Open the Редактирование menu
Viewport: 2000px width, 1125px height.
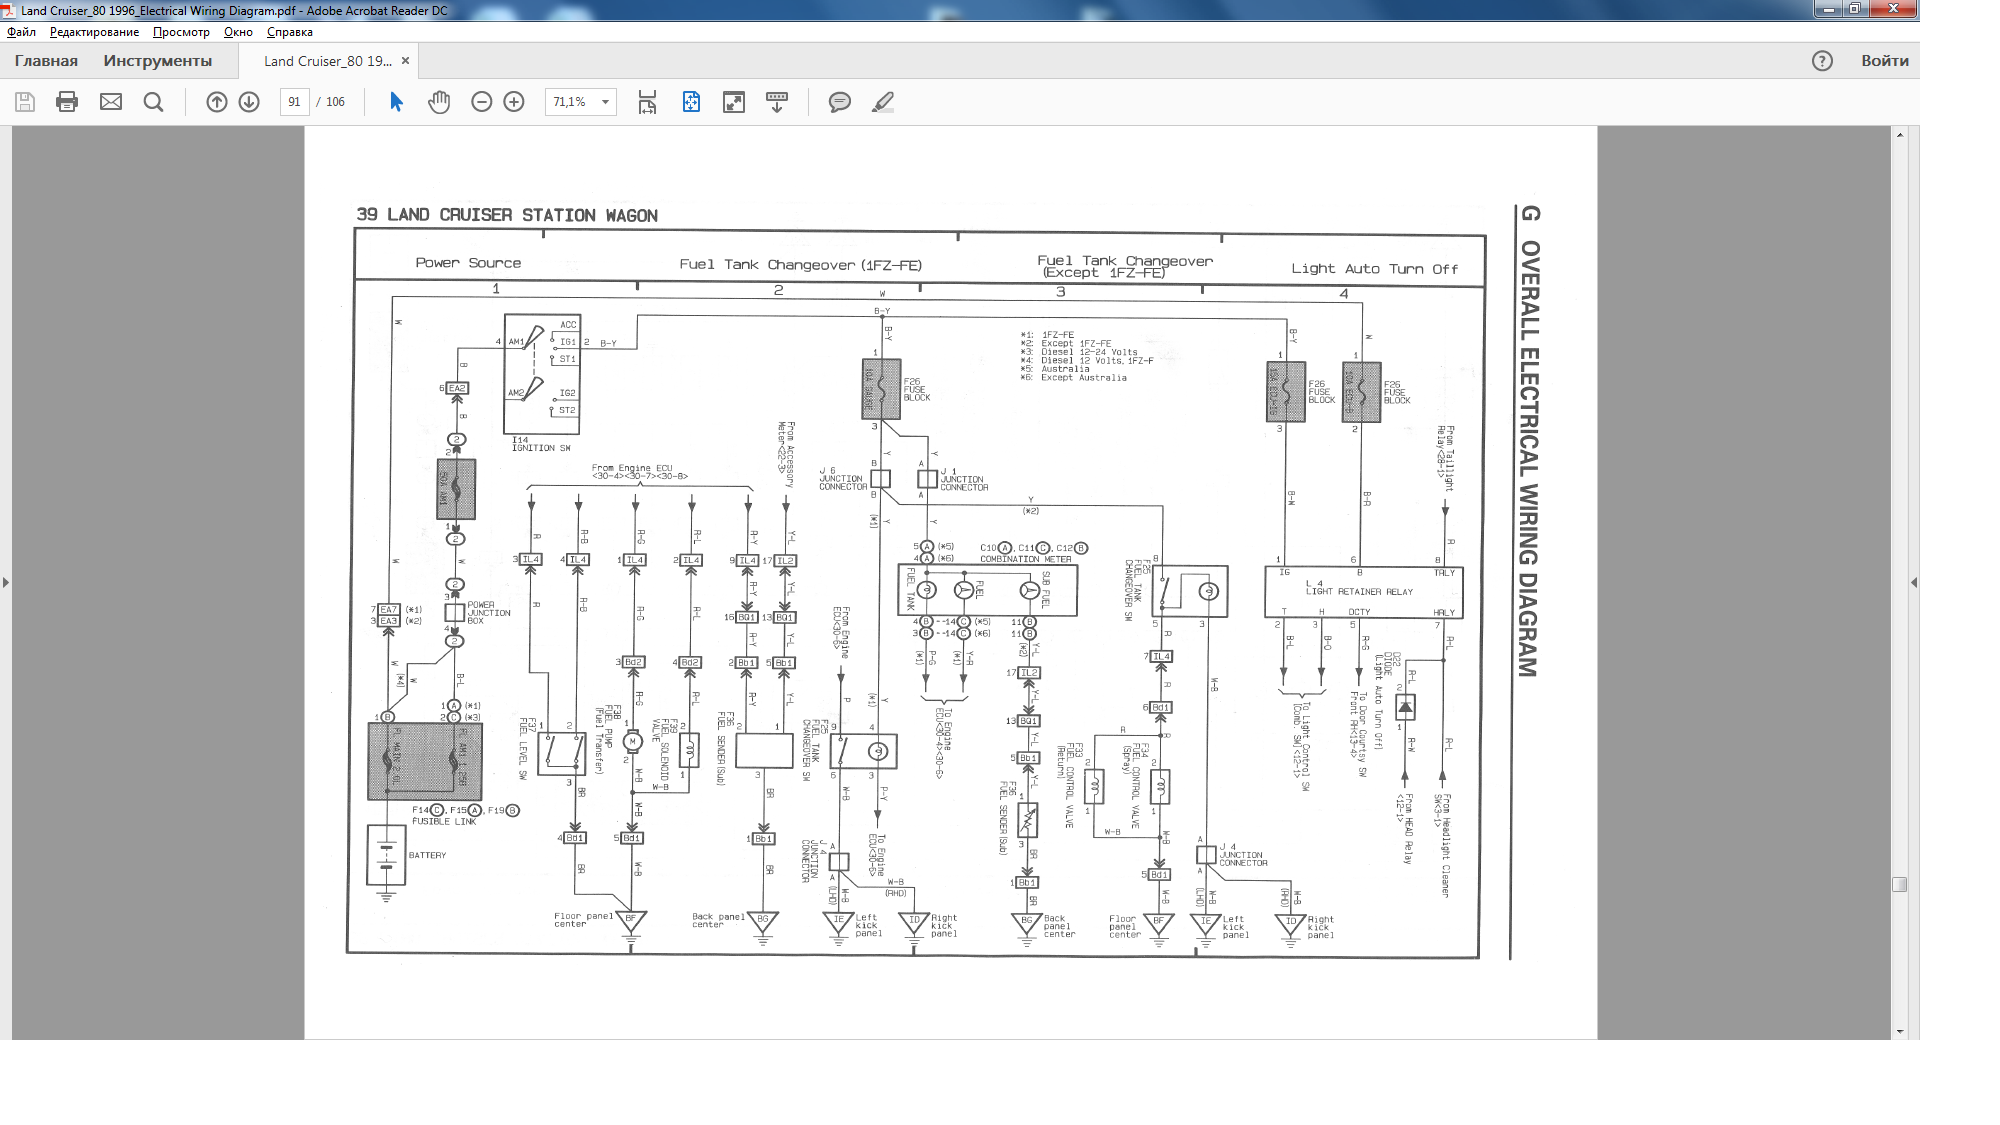[94, 32]
